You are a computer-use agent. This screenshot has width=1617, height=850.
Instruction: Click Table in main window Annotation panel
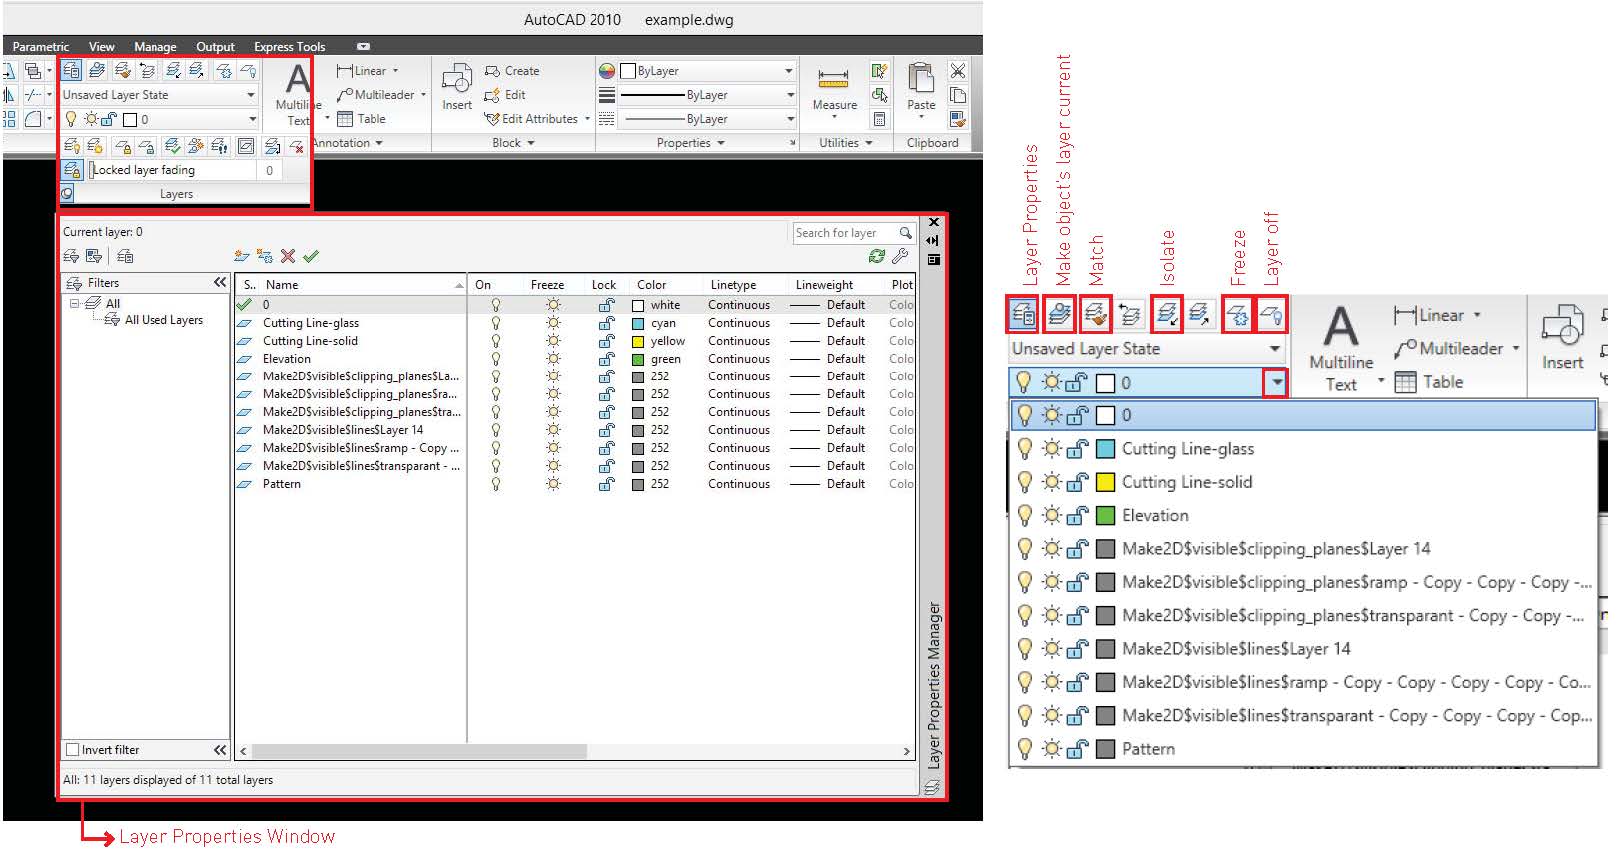pos(361,119)
